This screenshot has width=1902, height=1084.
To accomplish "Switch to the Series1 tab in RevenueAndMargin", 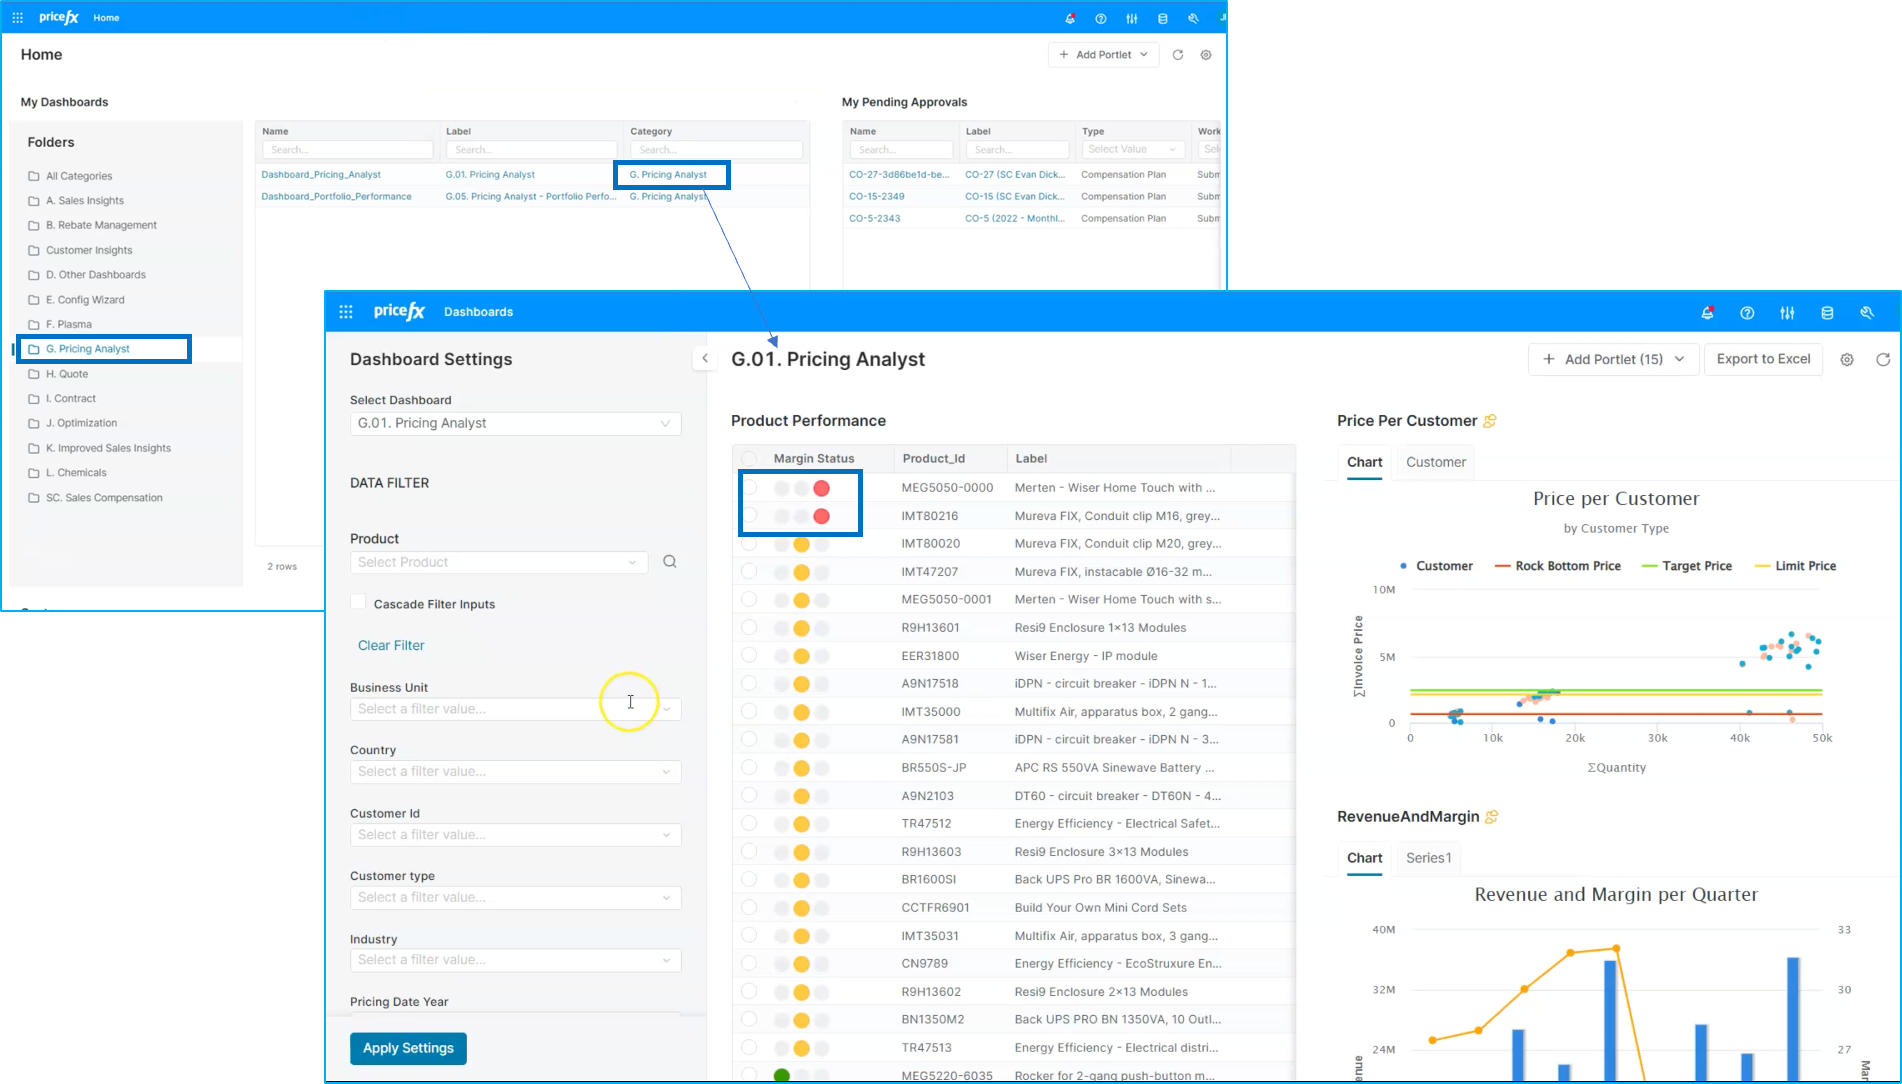I will (x=1428, y=858).
